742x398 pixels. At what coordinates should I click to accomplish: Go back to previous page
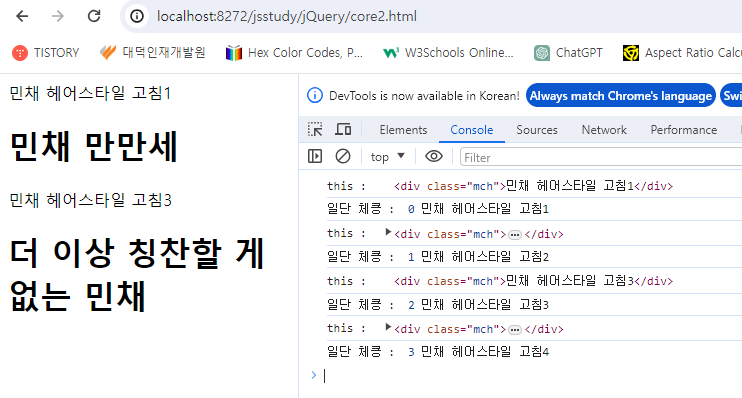pos(22,16)
